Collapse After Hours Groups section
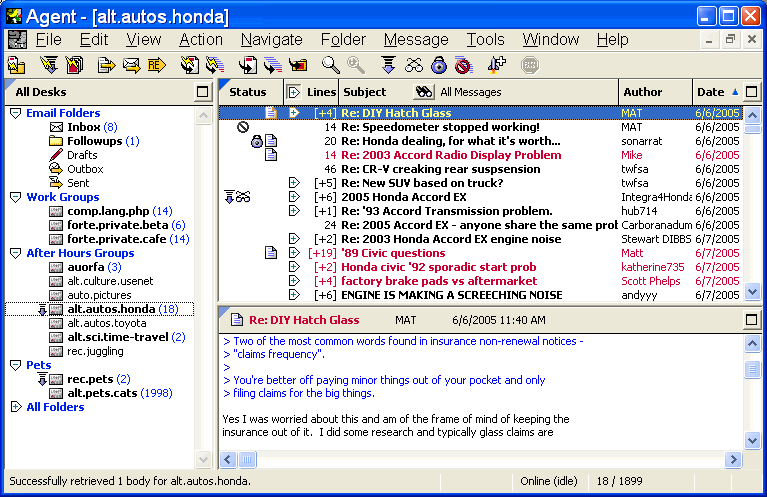This screenshot has width=767, height=497. tap(16, 253)
